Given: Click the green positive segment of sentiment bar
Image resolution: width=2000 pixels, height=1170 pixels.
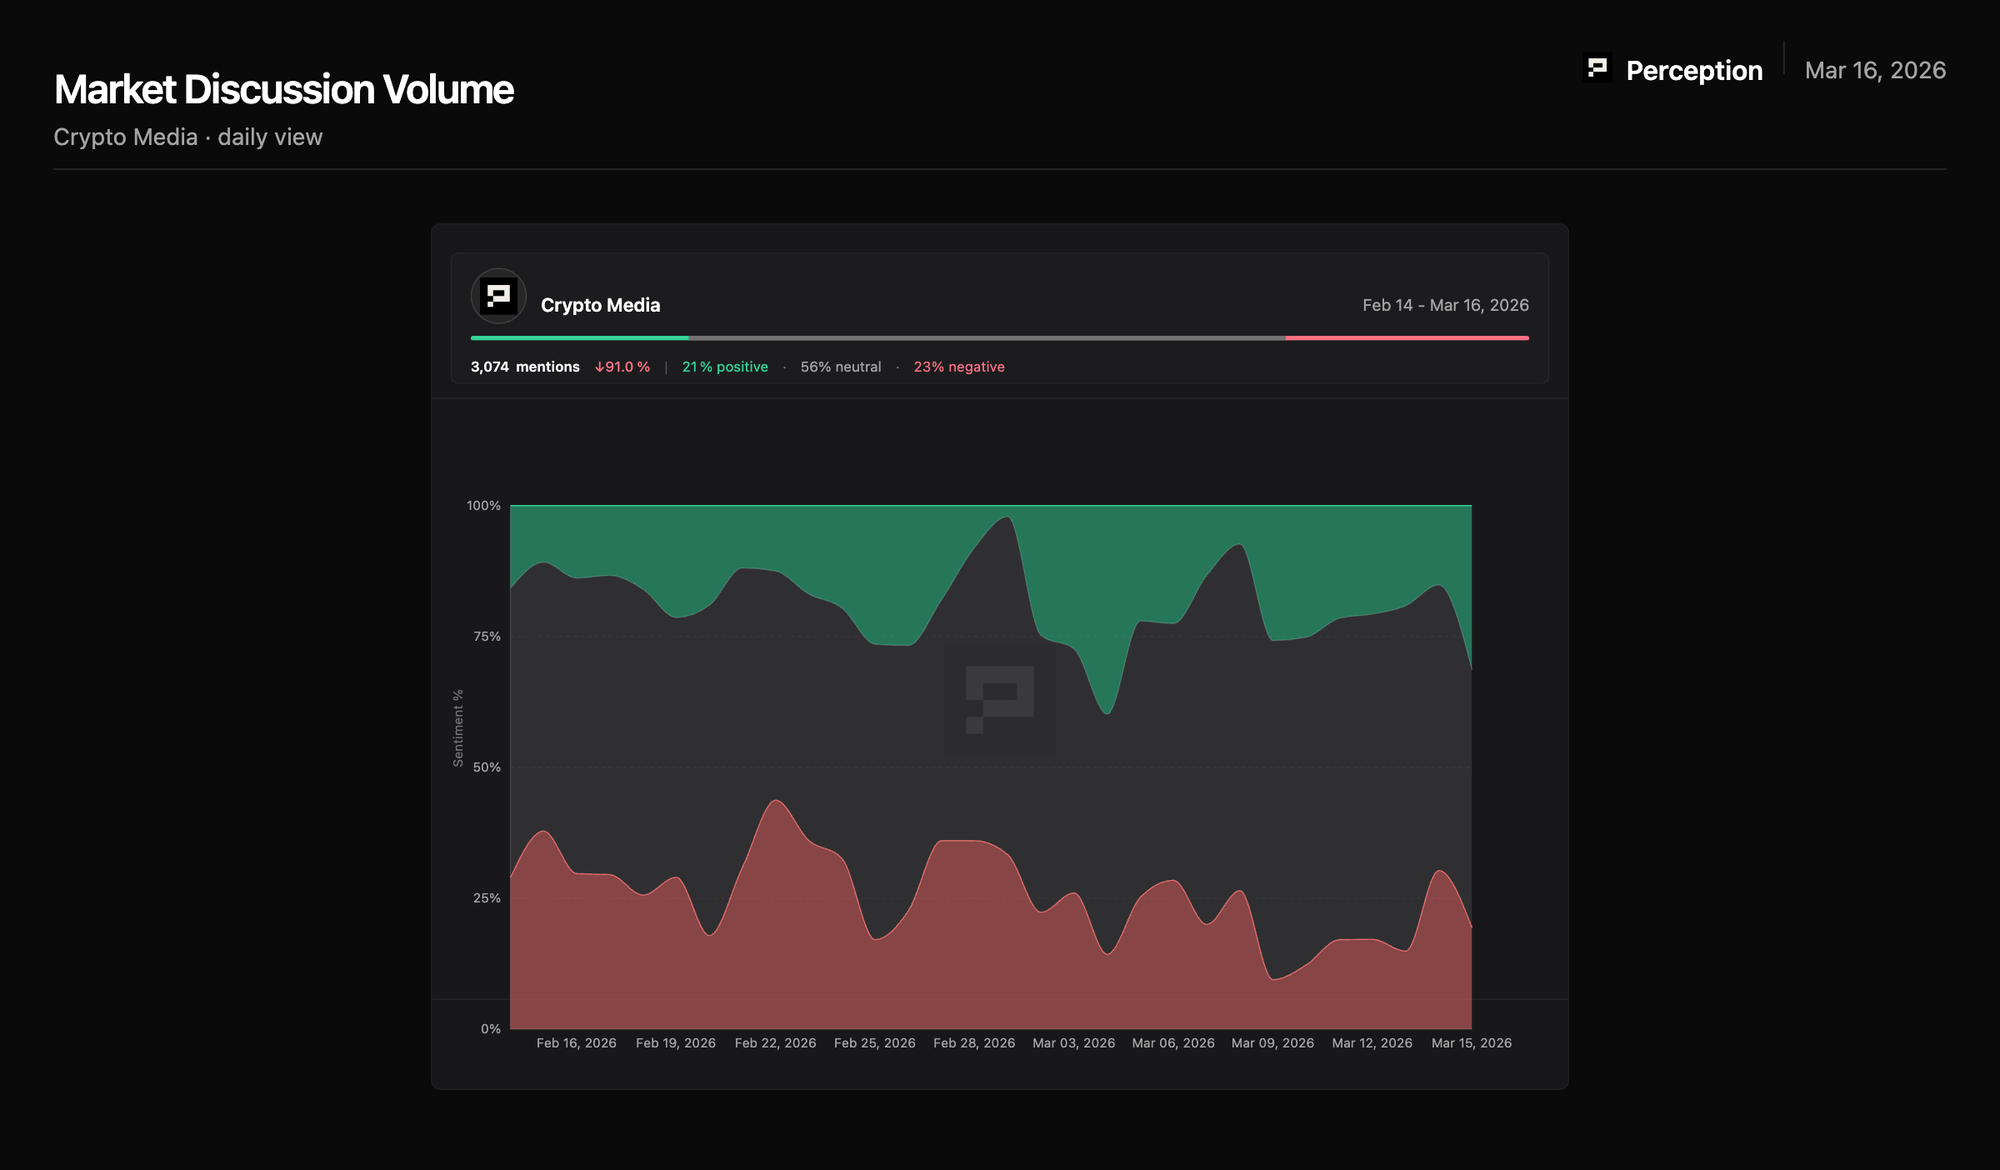Looking at the screenshot, I should click(x=580, y=338).
